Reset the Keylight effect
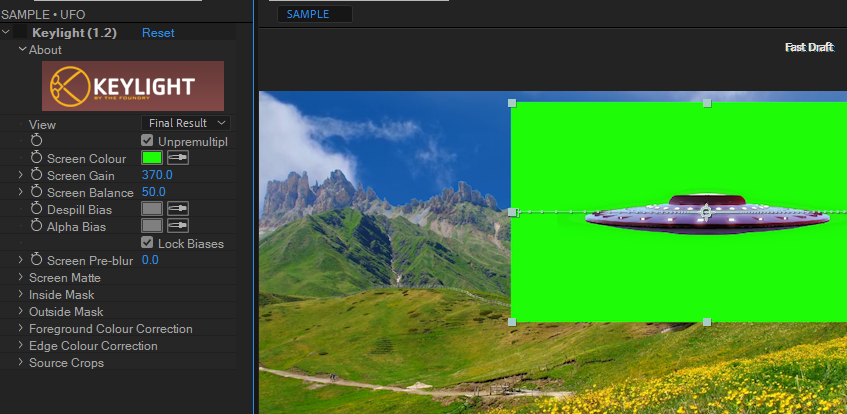 point(158,33)
